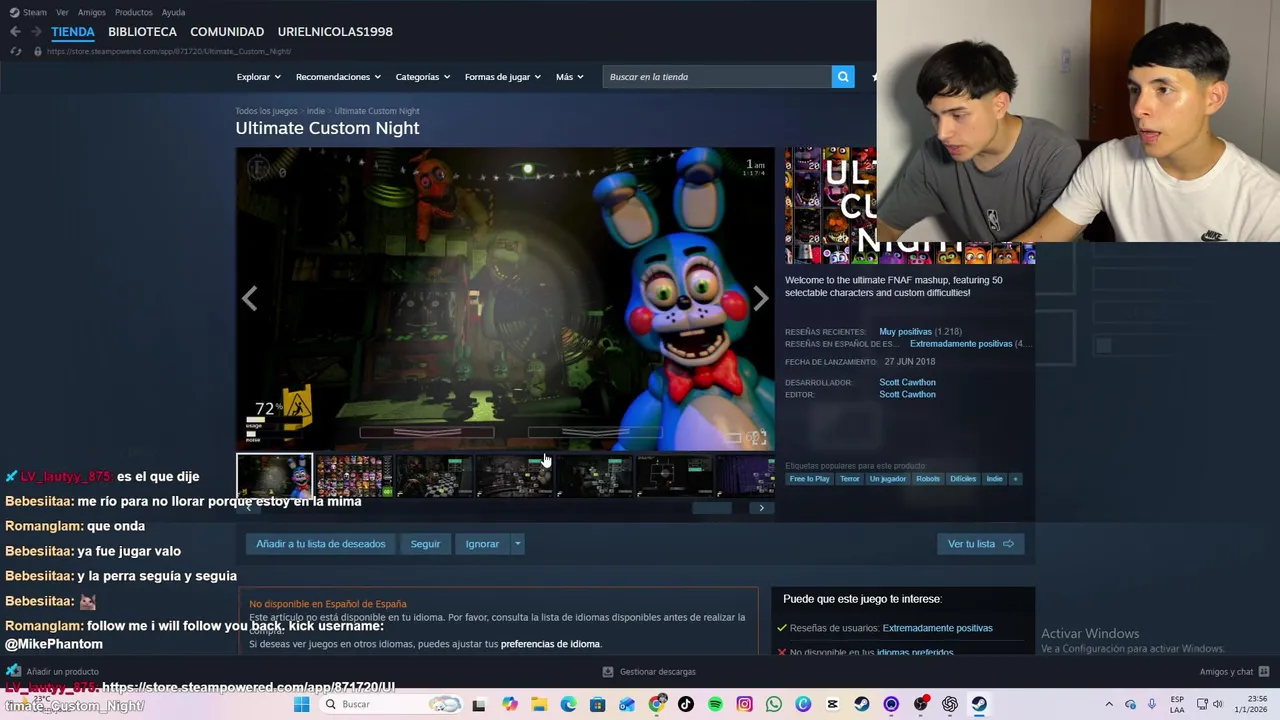Image resolution: width=1280 pixels, height=720 pixels.
Task: Click the Ver tu lista button
Action: [x=980, y=544]
